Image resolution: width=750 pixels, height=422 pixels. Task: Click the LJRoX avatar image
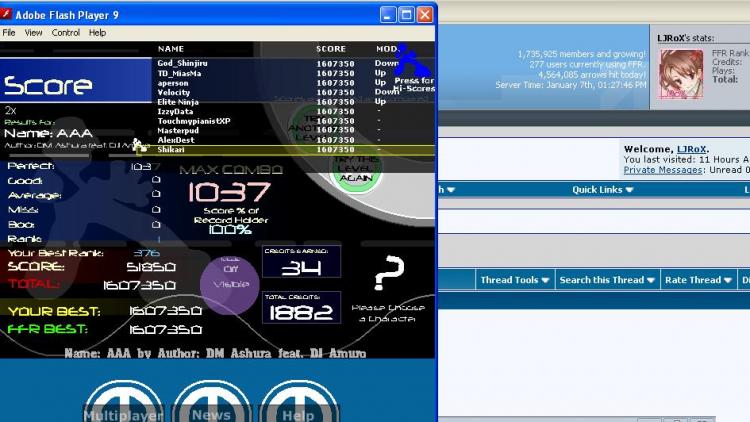click(x=681, y=74)
